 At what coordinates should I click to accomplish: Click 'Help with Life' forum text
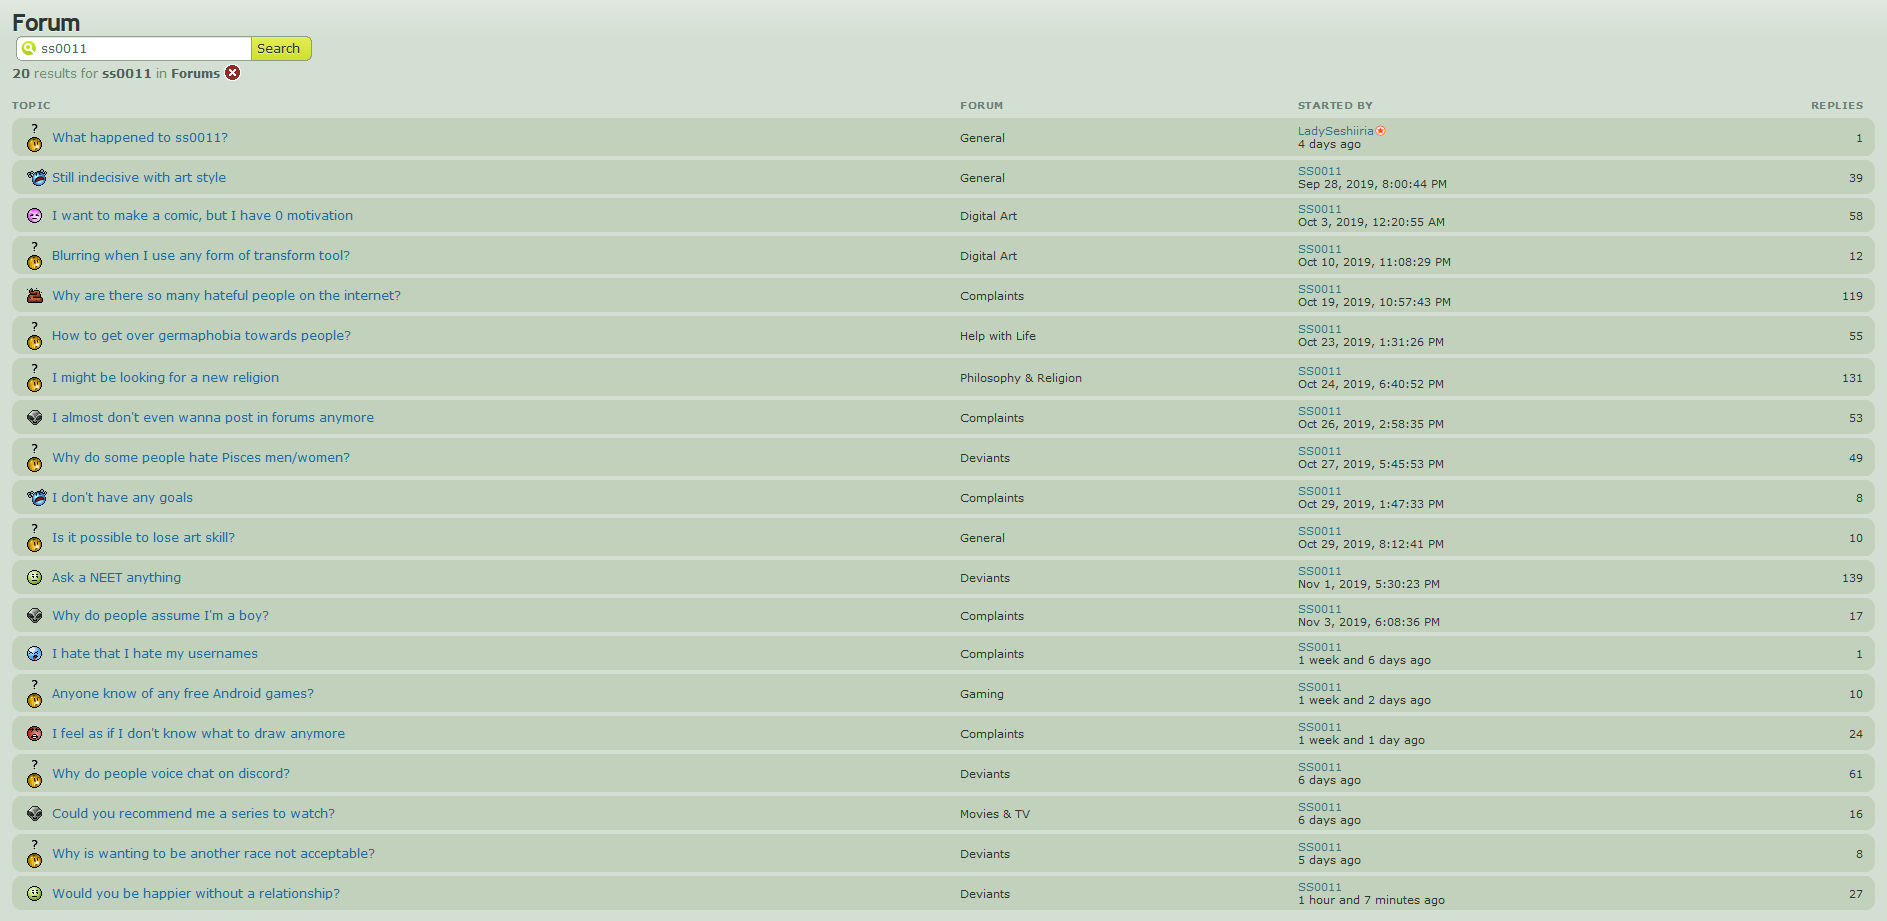coord(998,336)
